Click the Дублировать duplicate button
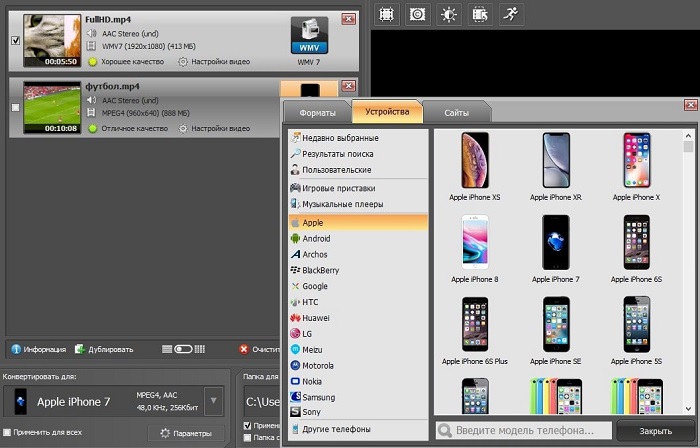Image resolution: width=700 pixels, height=448 pixels. click(x=104, y=349)
